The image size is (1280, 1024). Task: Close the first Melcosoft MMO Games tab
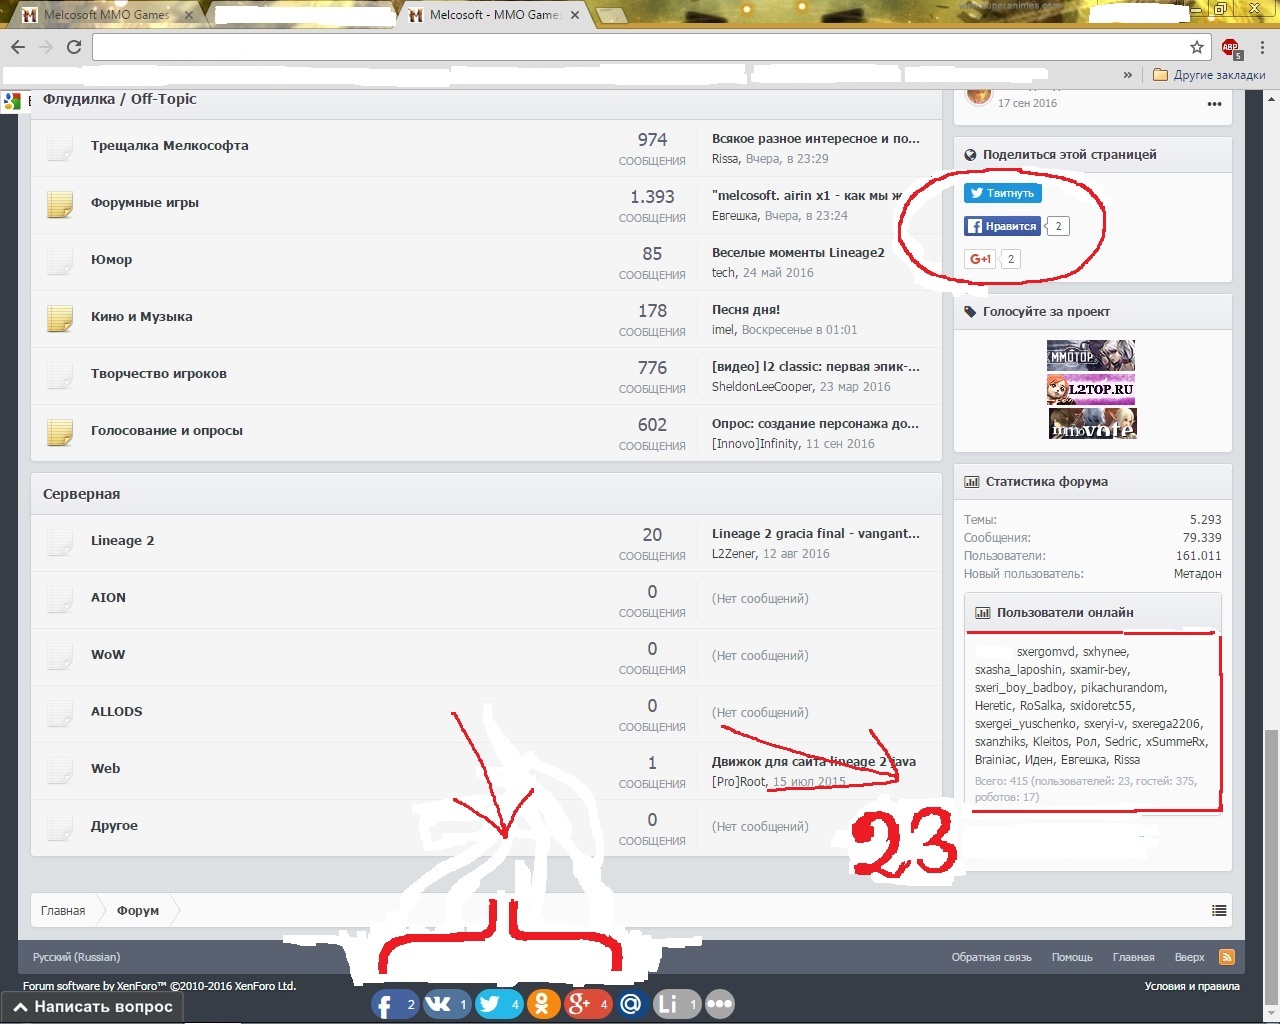click(x=188, y=15)
